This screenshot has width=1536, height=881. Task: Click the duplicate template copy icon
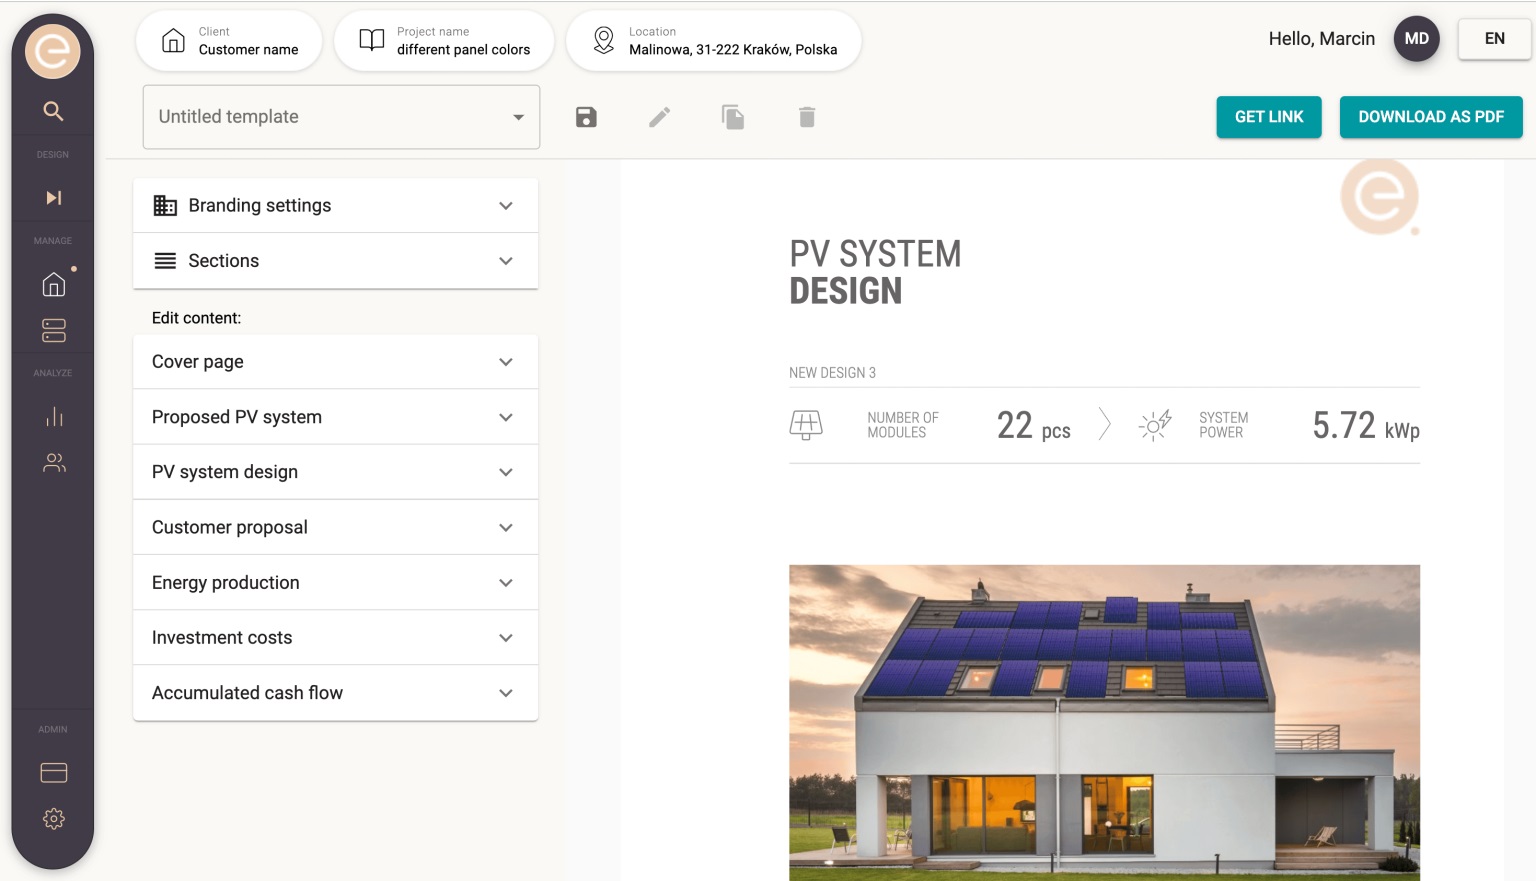[x=733, y=117]
